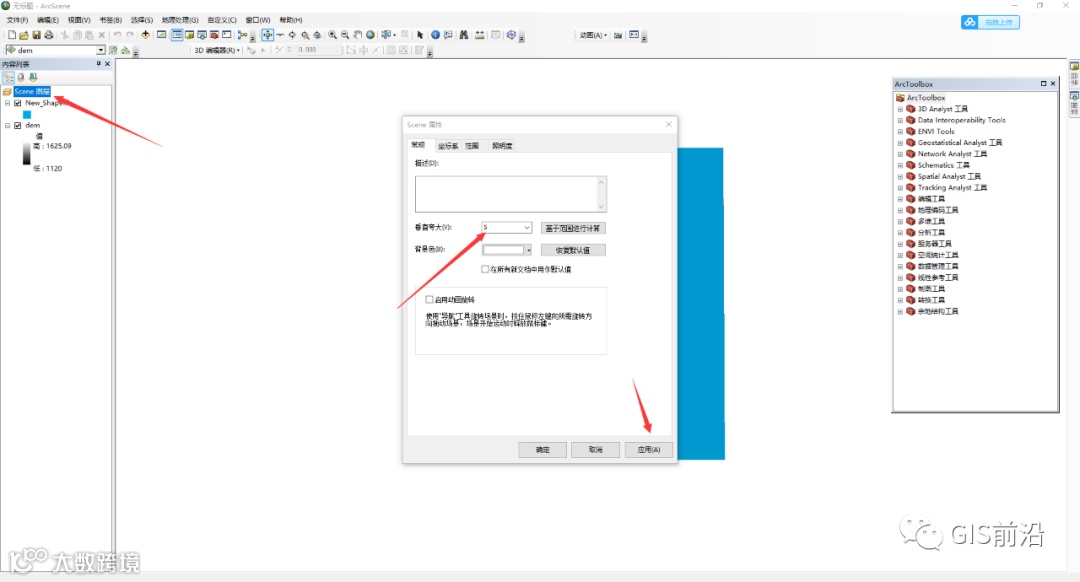Toggle the dem layer visibility checkbox
Screen dimensions: 1080x582
[18, 125]
